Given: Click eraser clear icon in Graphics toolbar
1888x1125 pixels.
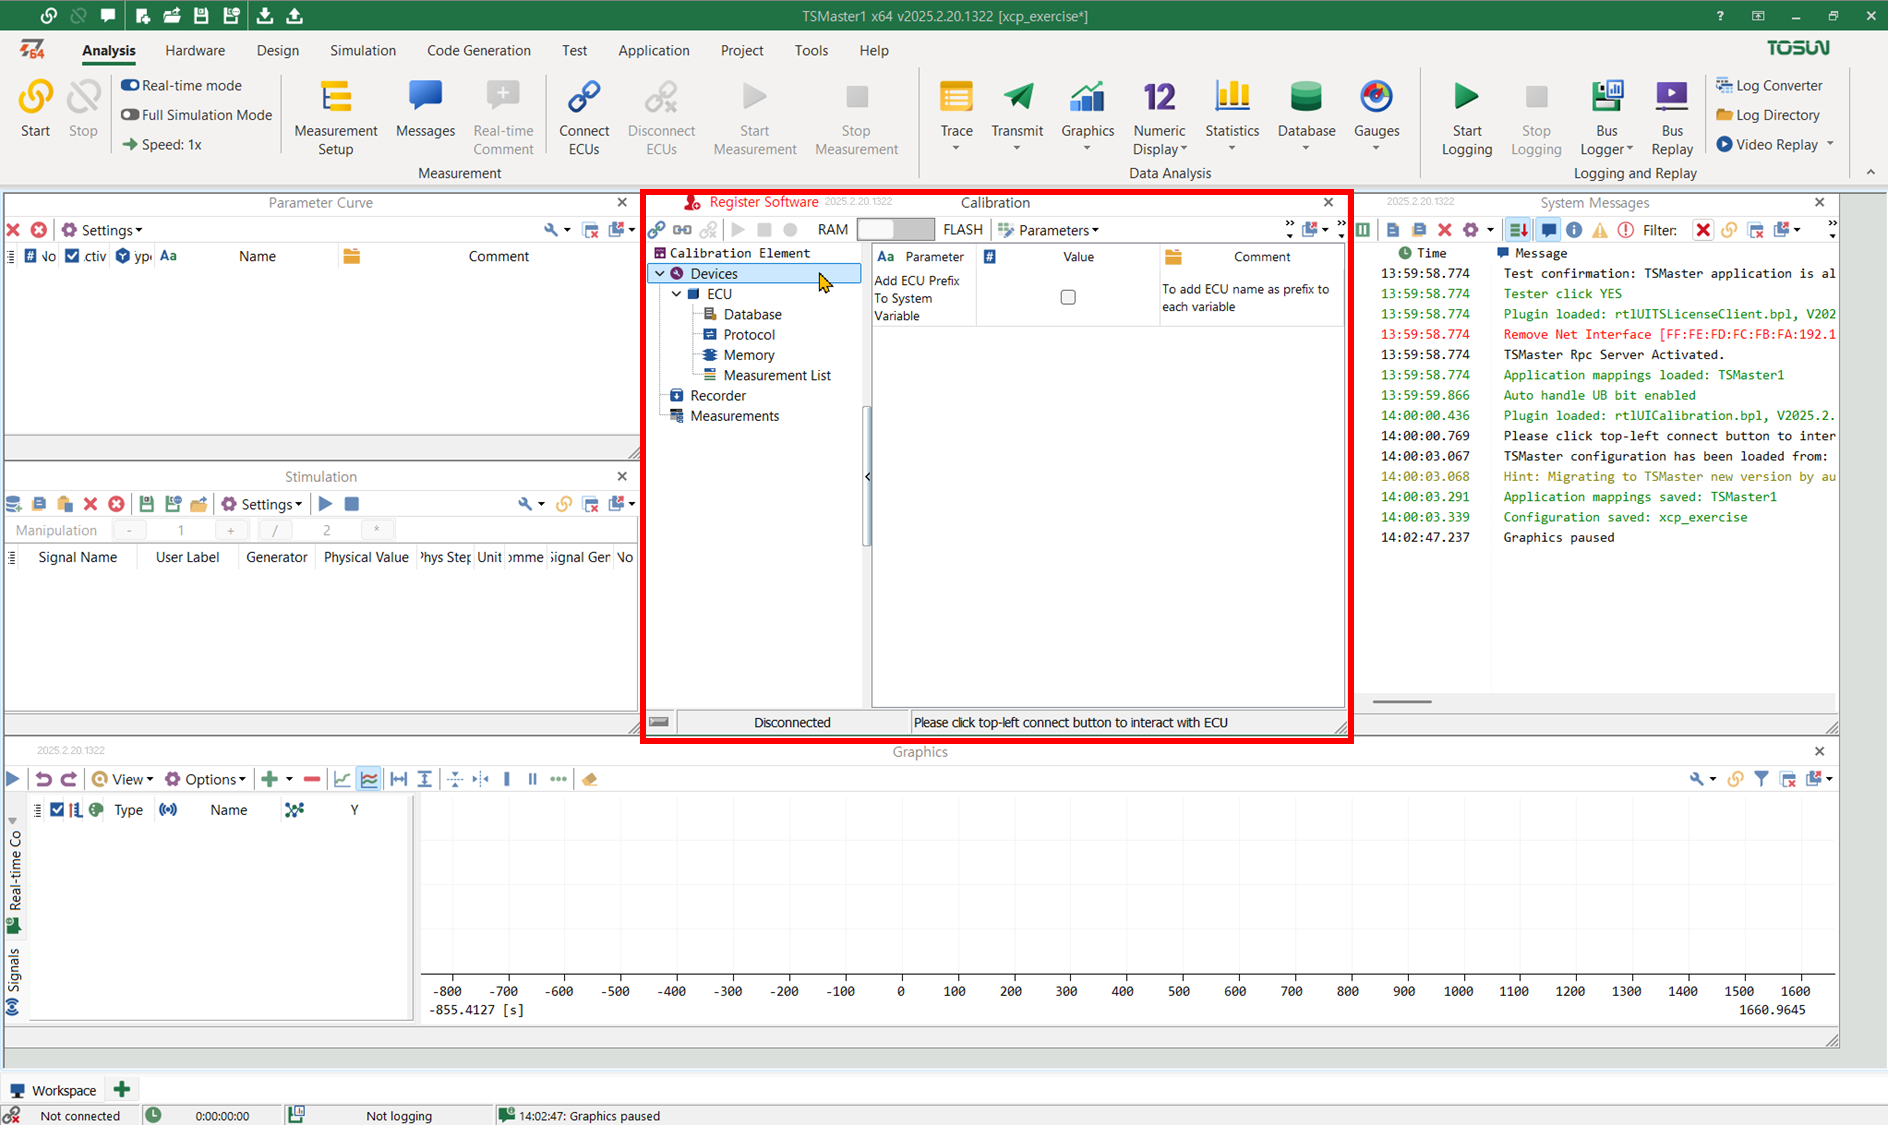Looking at the screenshot, I should [x=590, y=779].
